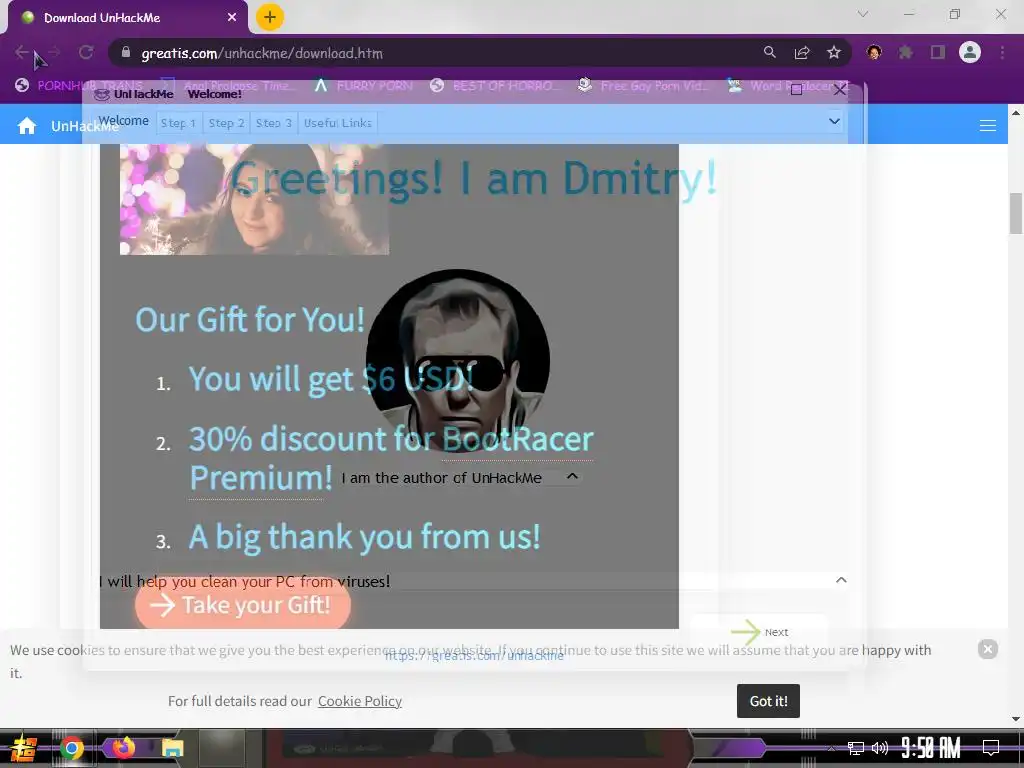
Task: Launch Firefox from the taskbar
Action: click(123, 748)
